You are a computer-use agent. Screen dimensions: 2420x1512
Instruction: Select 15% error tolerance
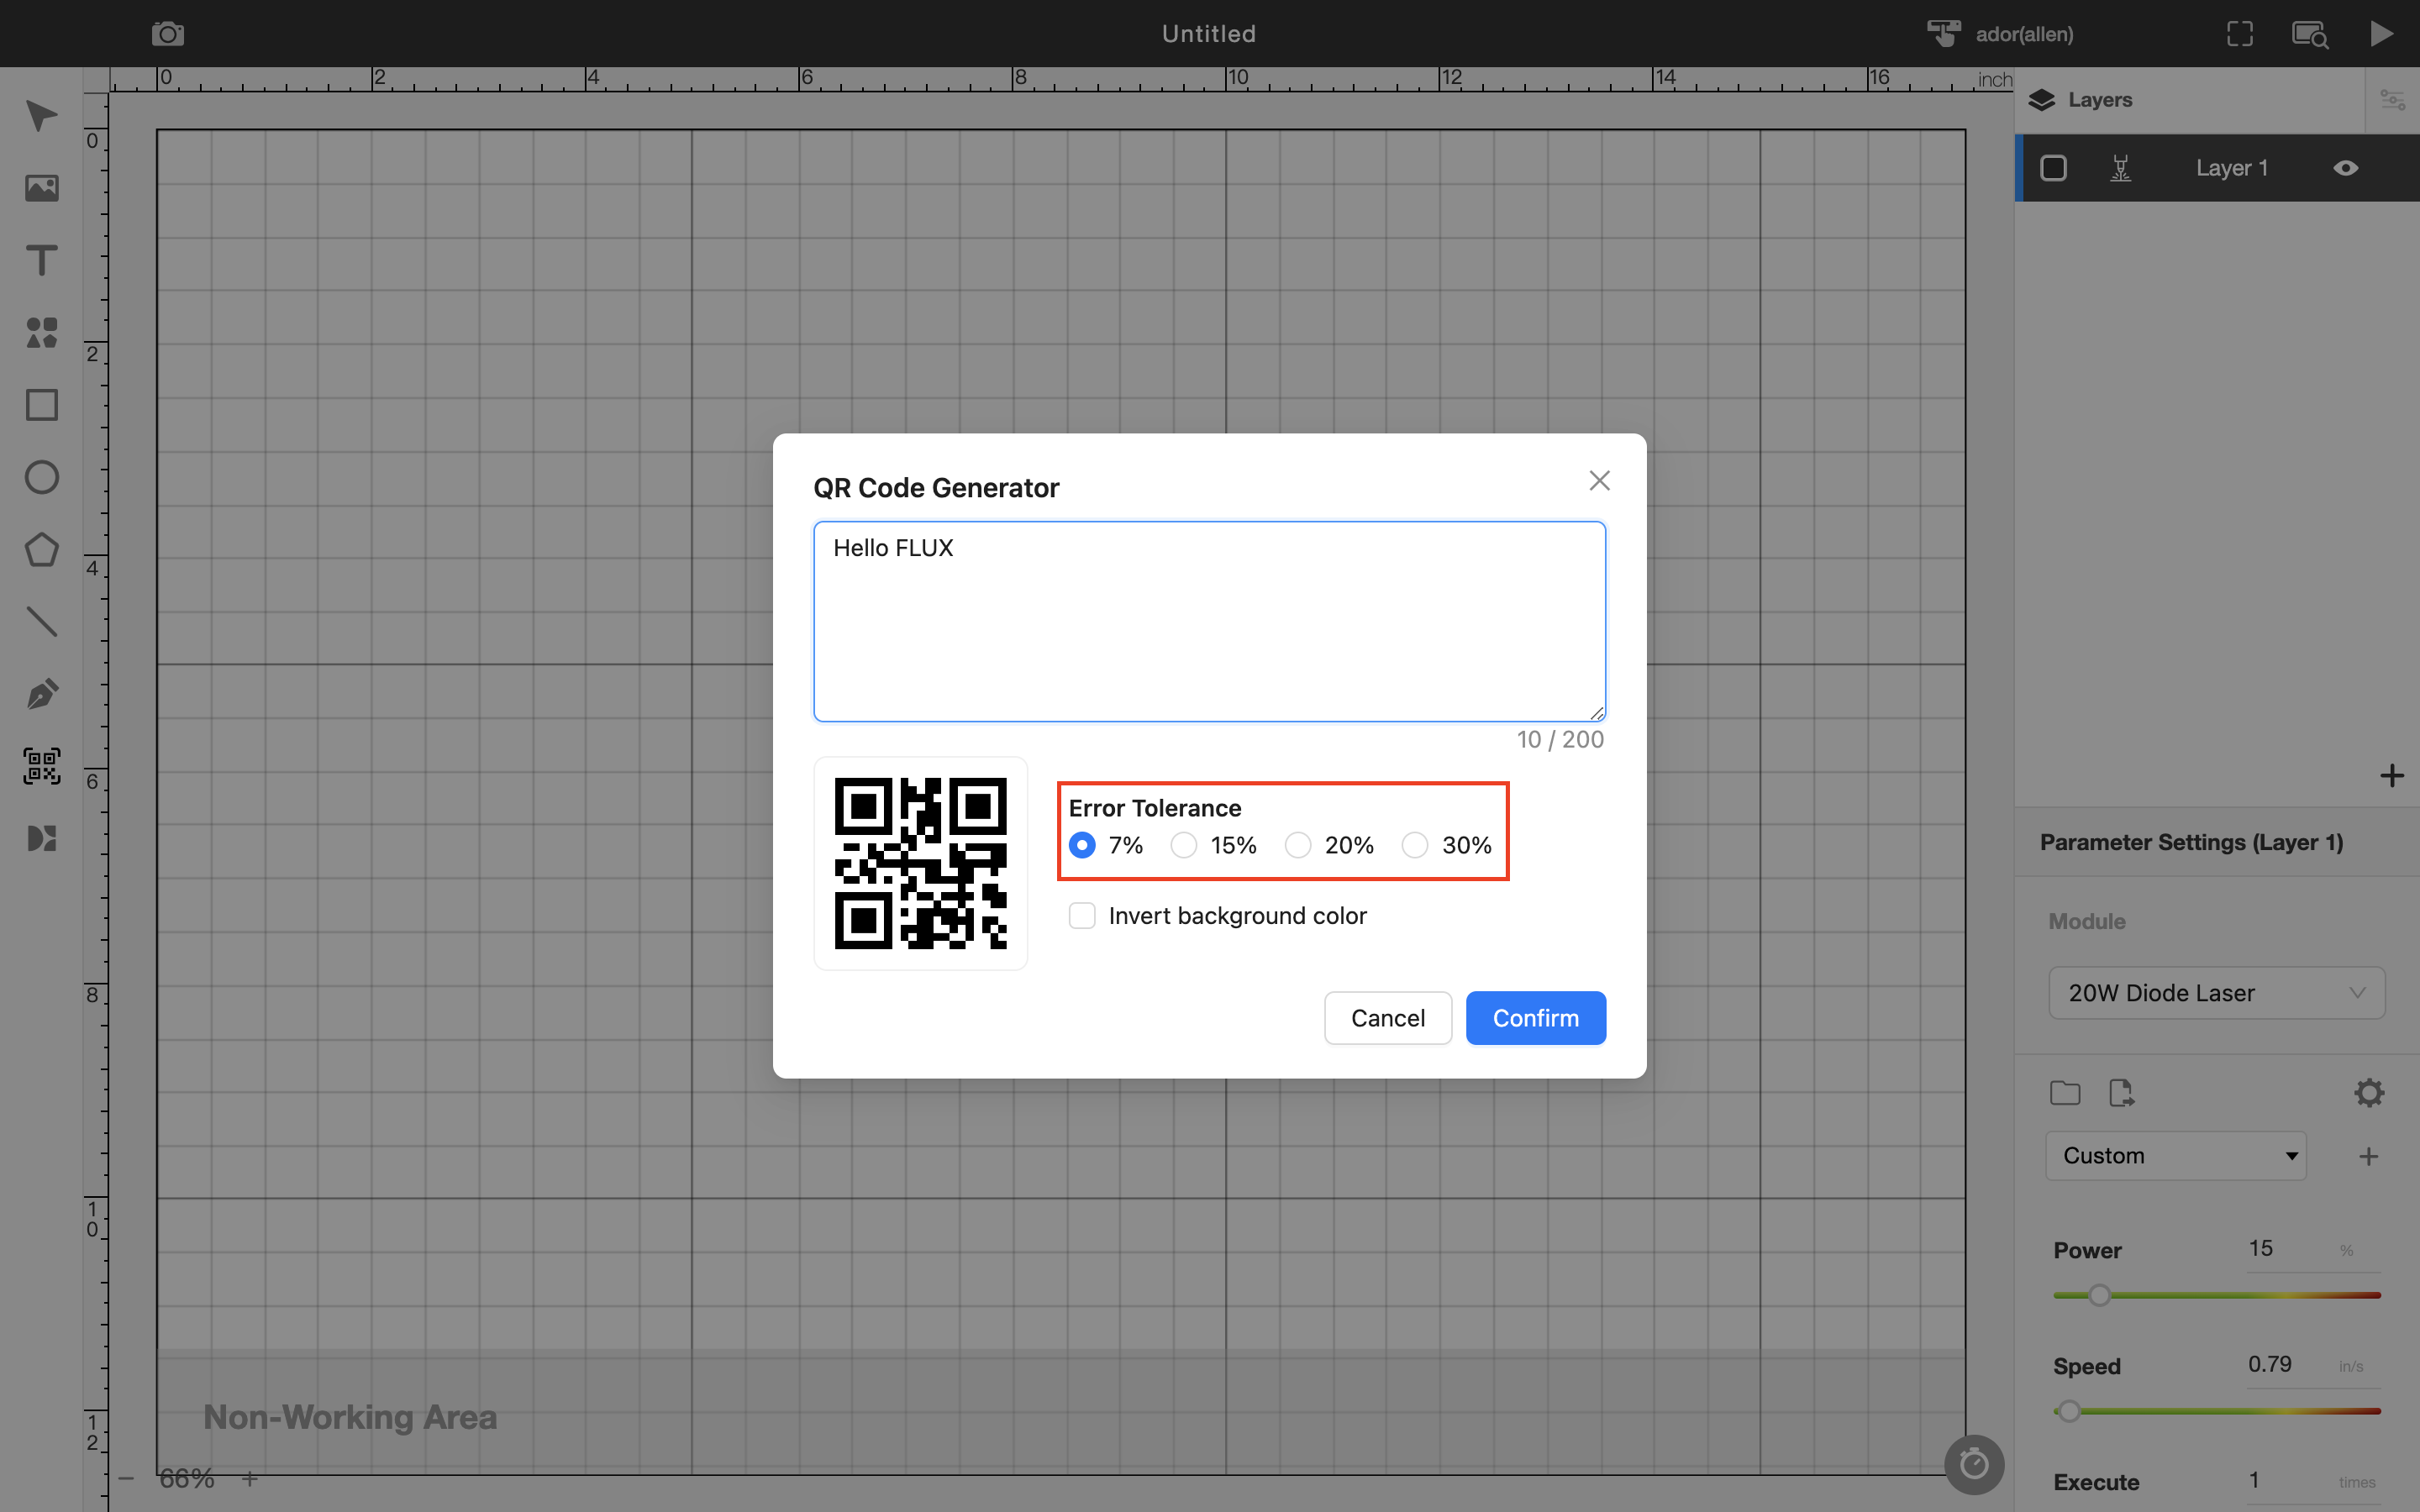[x=1183, y=845]
